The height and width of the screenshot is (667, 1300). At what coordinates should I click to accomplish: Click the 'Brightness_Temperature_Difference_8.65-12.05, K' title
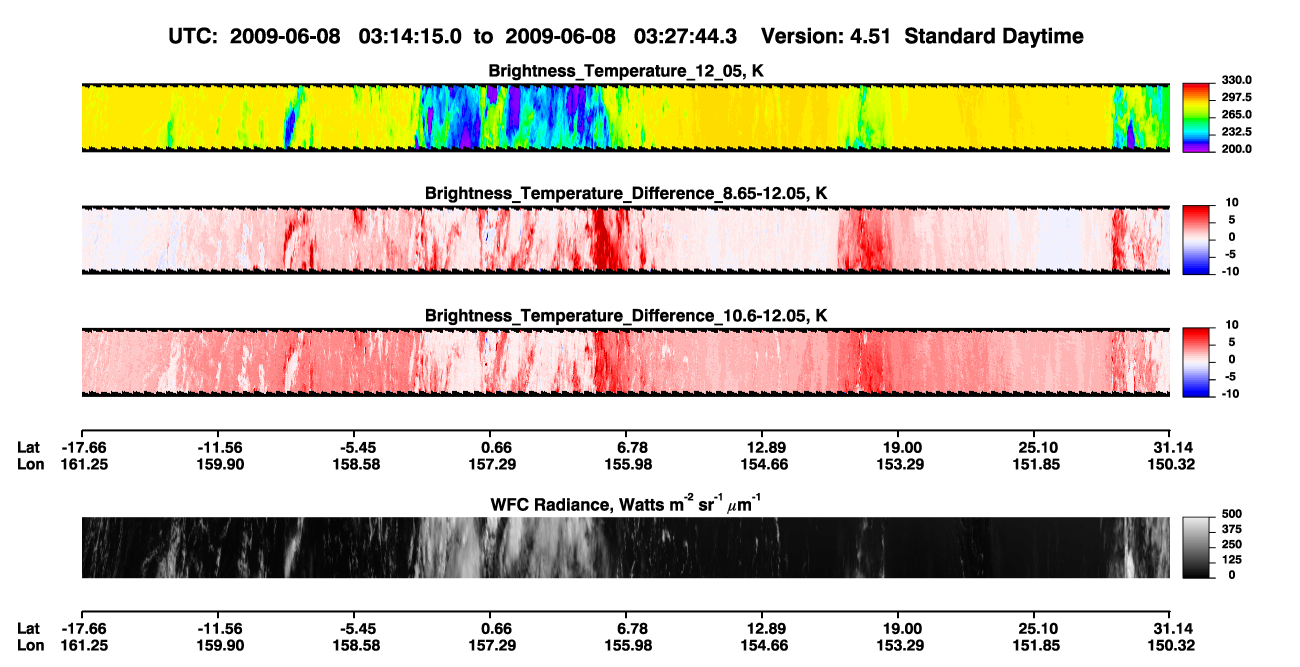(626, 193)
